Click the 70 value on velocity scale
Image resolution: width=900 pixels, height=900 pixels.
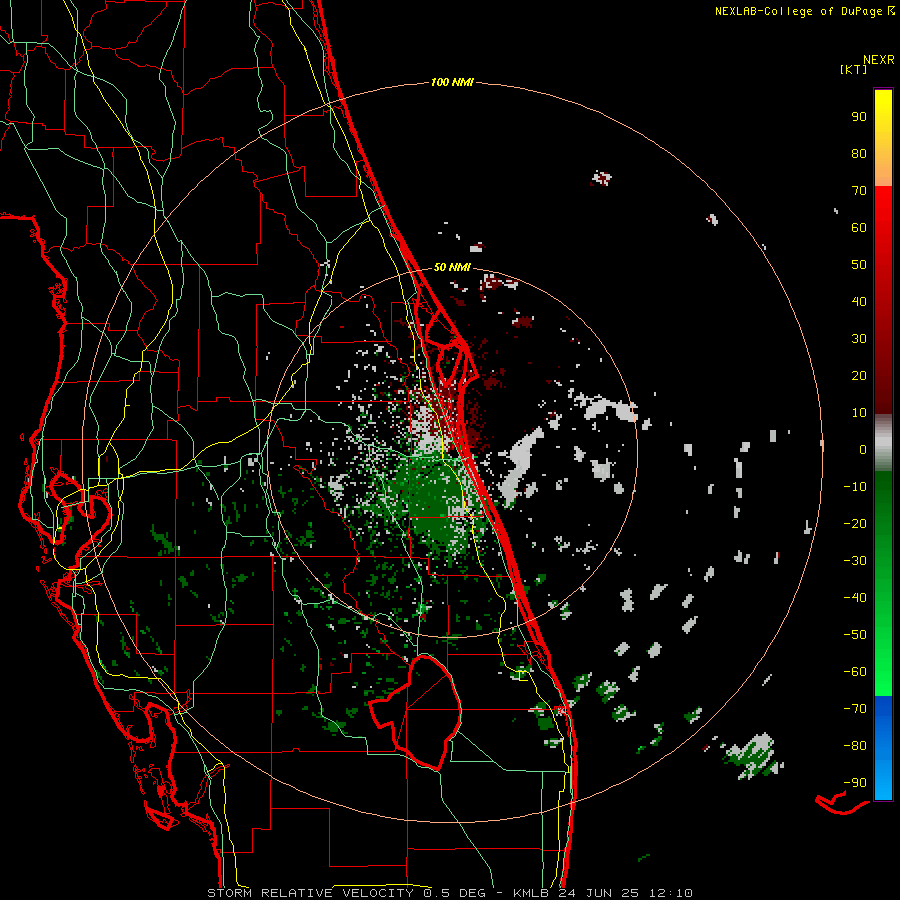coord(859,191)
